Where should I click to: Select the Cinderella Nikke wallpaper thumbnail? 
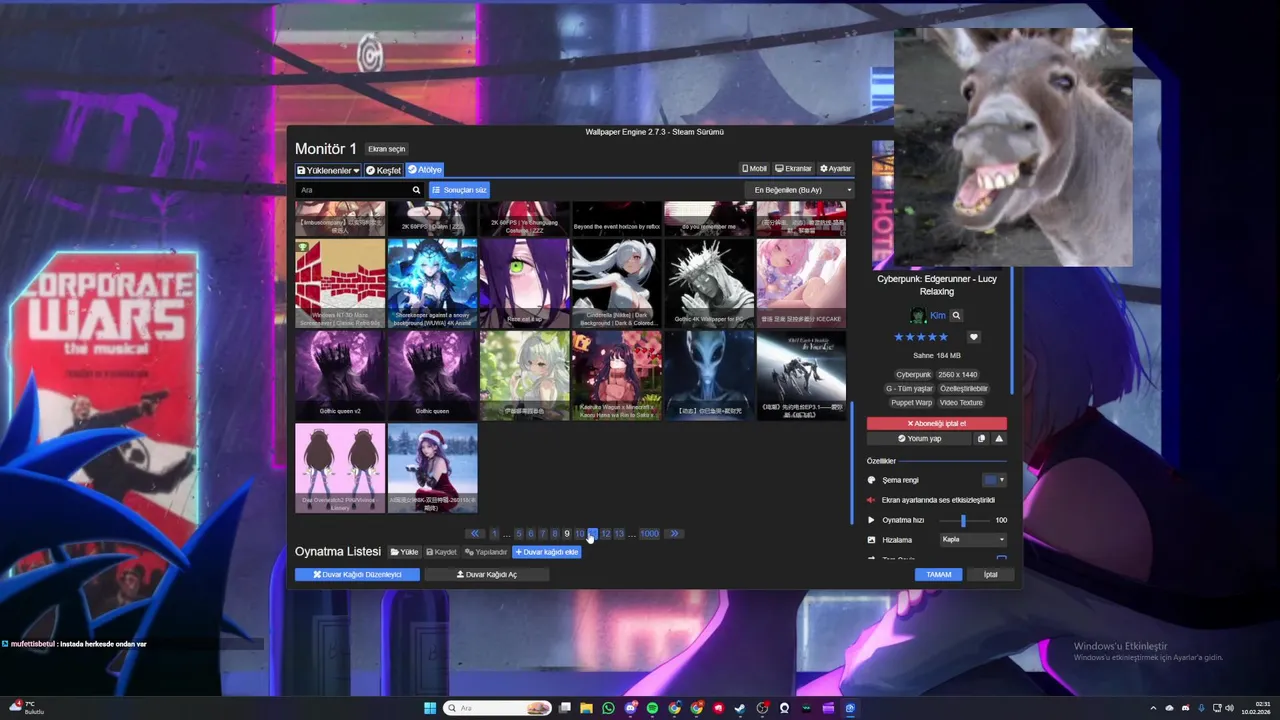(616, 283)
